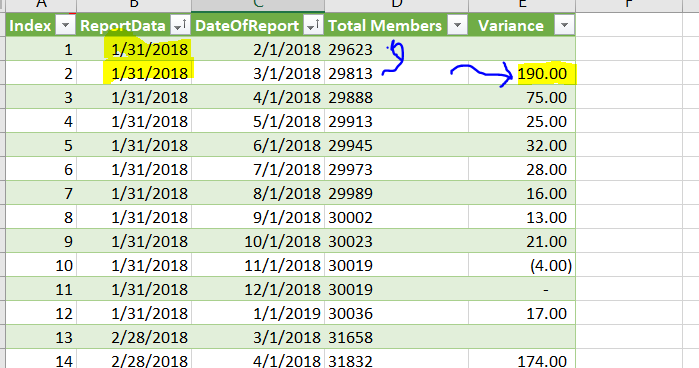The width and height of the screenshot is (699, 368).
Task: Select the negative (4.00) variance cell
Action: click(522, 265)
